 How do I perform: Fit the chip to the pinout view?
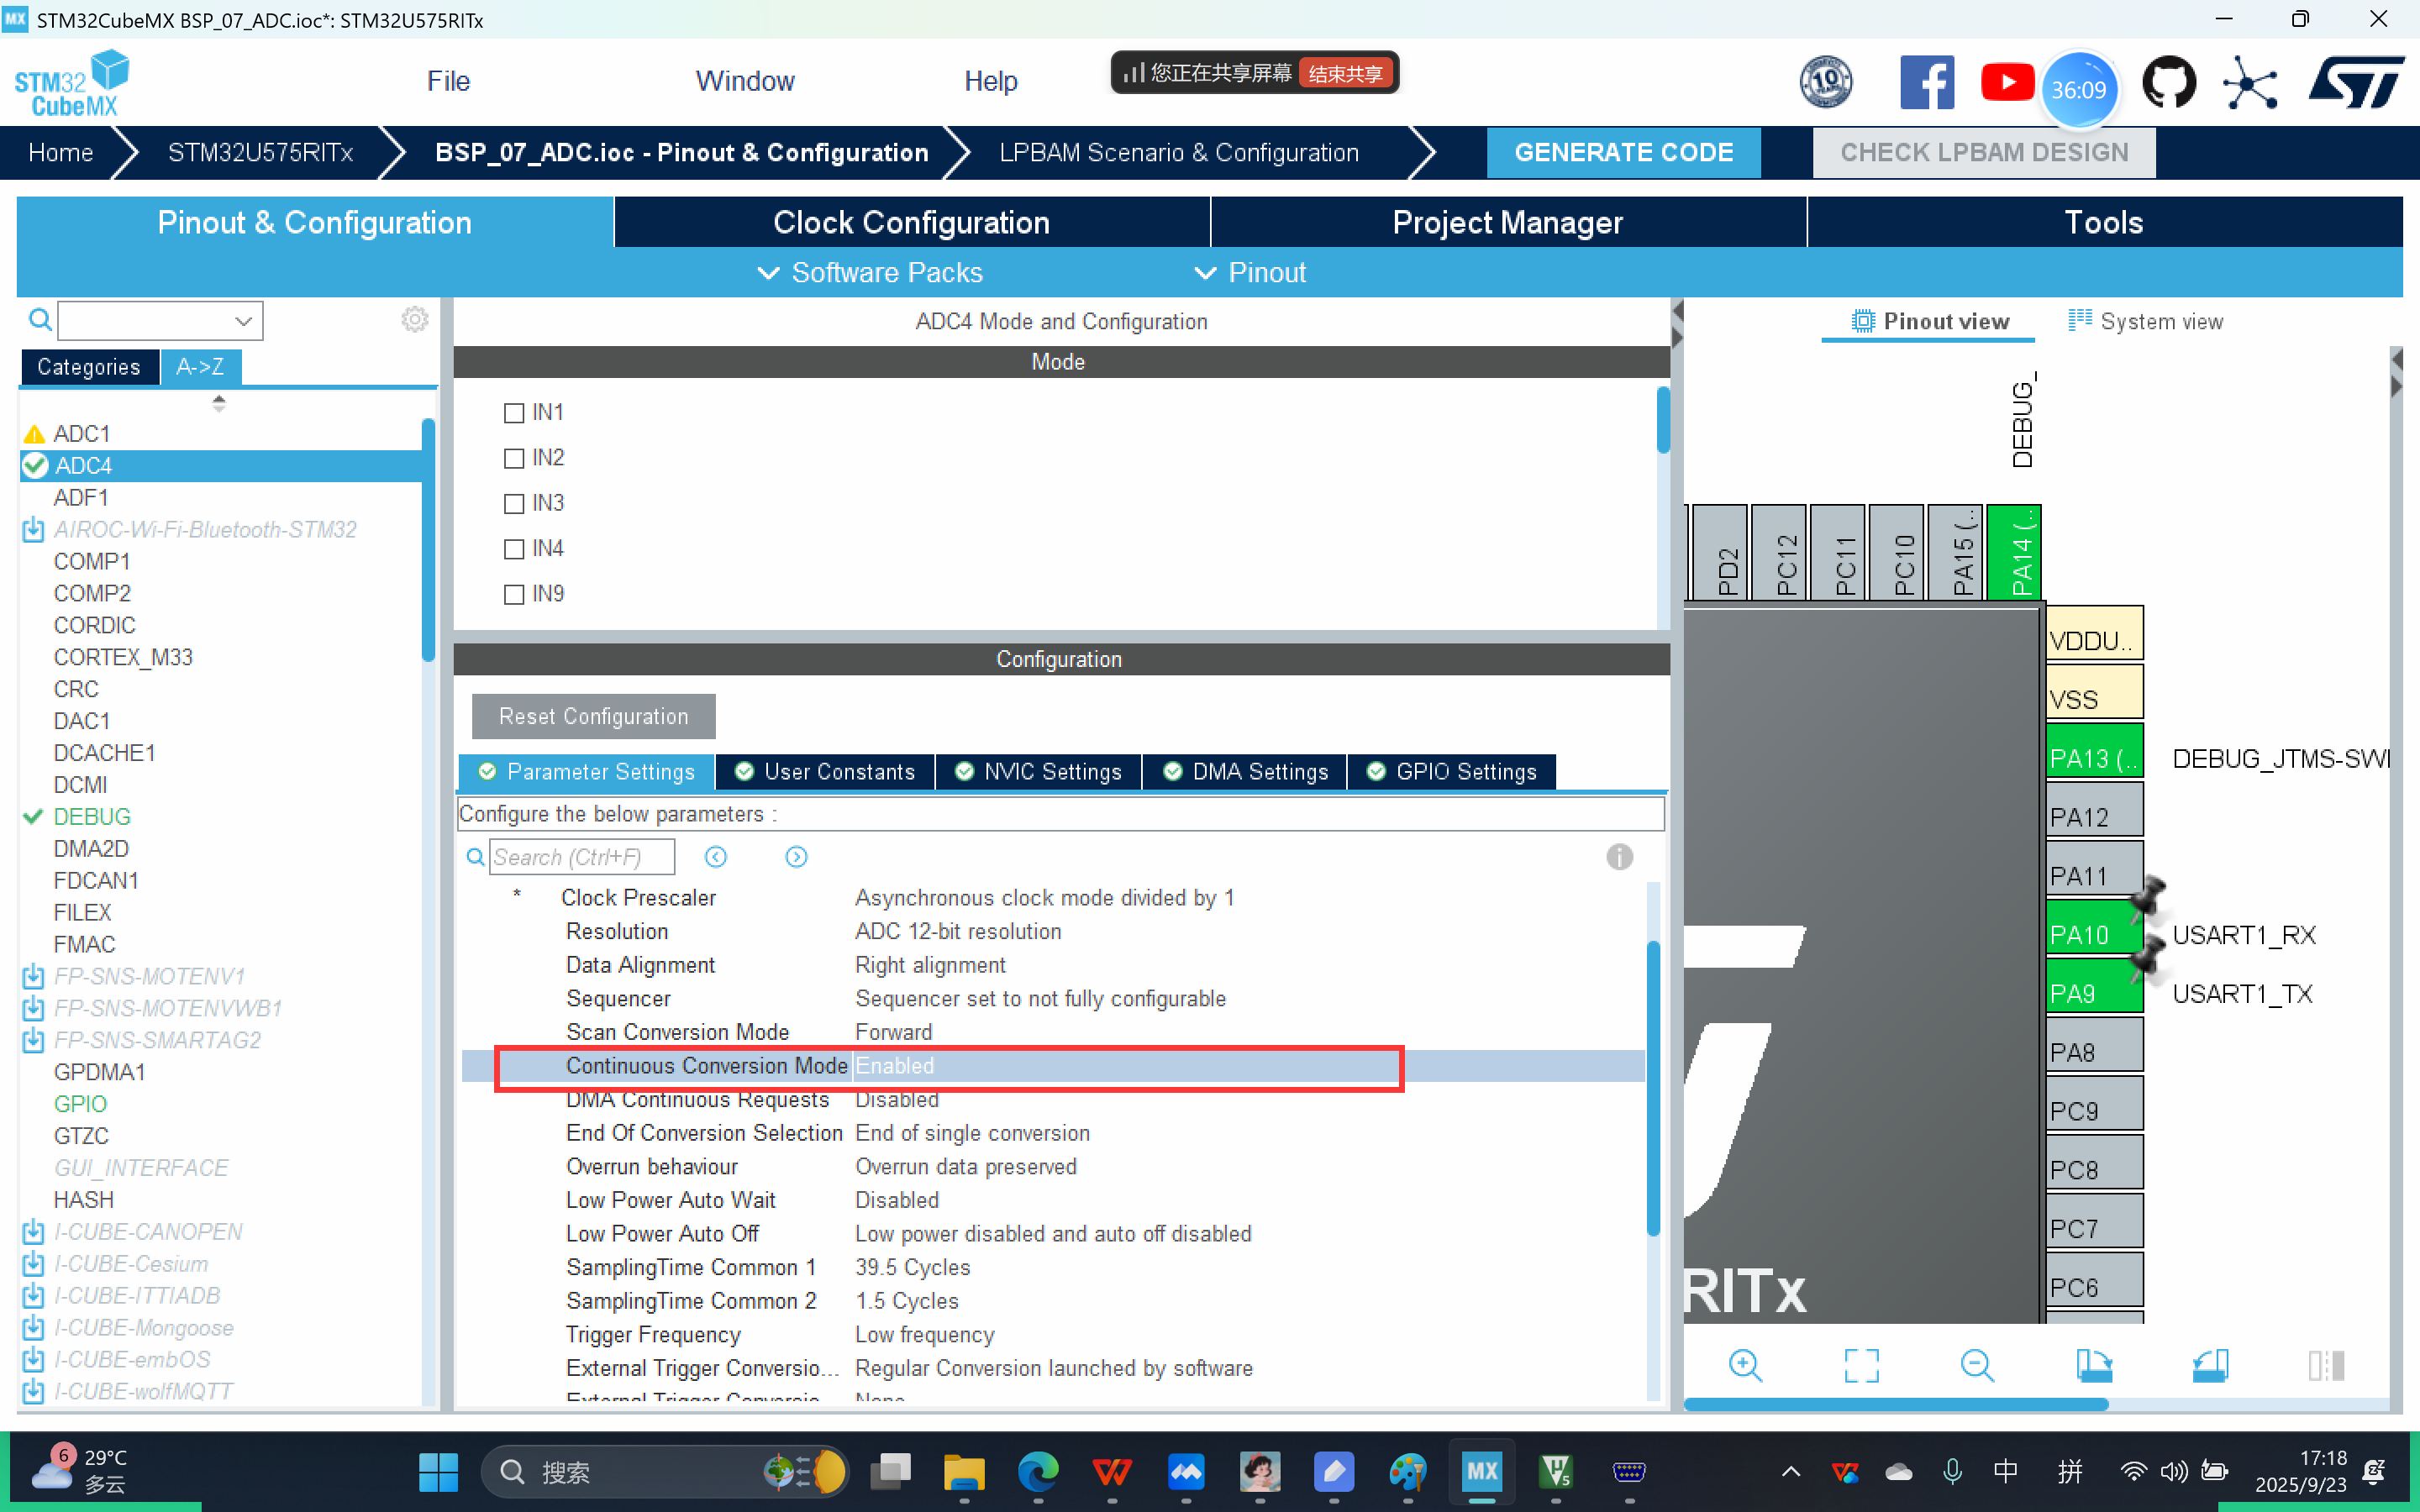pyautogui.click(x=1861, y=1365)
